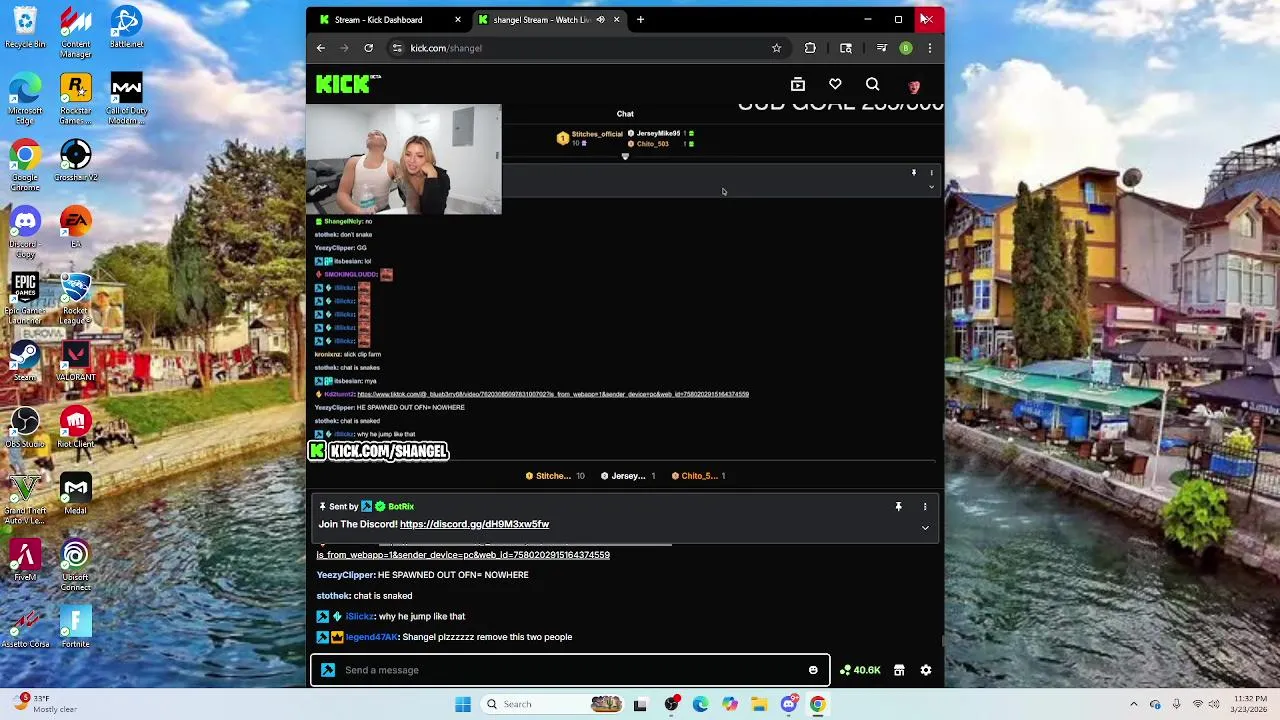Open Discord from the taskbar
The width and height of the screenshot is (1280, 720).
click(789, 704)
